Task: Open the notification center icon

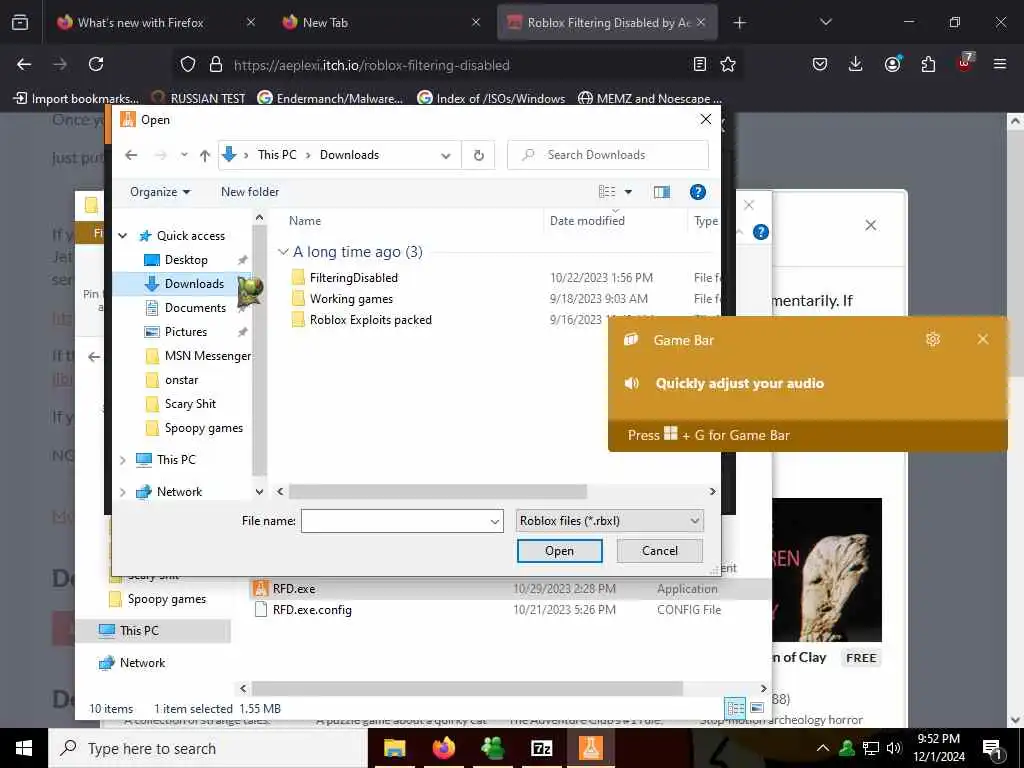Action: pos(992,748)
